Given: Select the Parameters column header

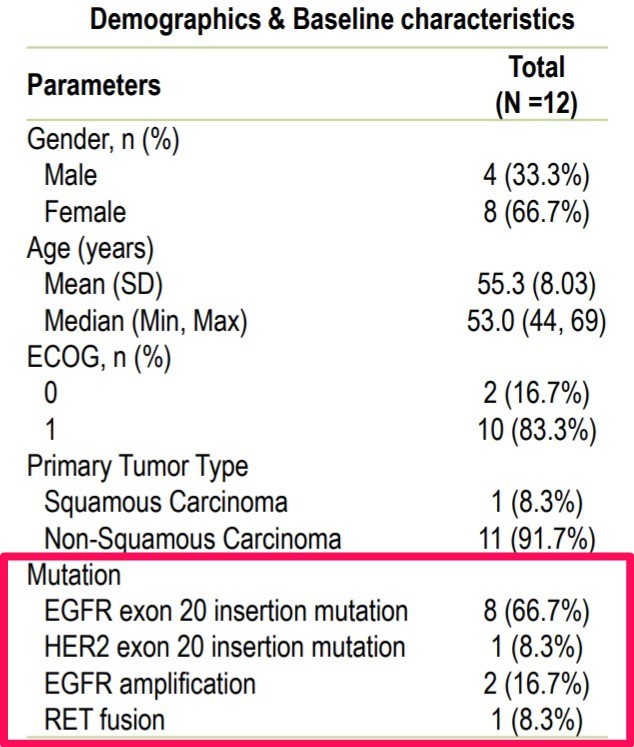Looking at the screenshot, I should [x=94, y=85].
